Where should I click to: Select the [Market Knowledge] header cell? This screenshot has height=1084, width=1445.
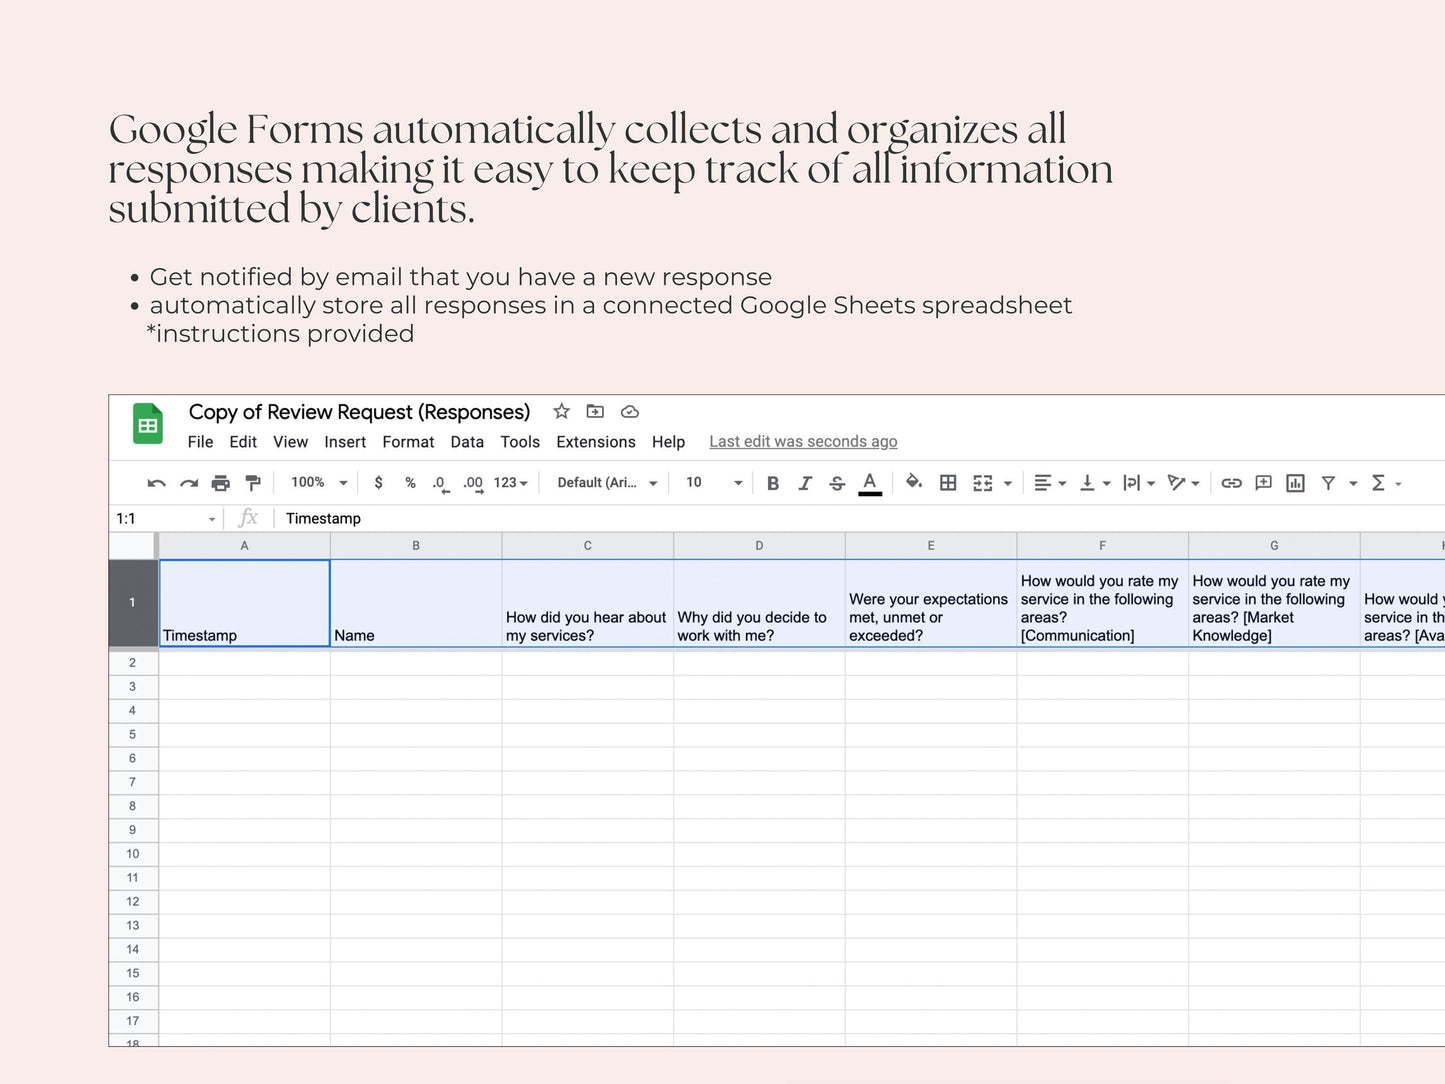[1274, 603]
